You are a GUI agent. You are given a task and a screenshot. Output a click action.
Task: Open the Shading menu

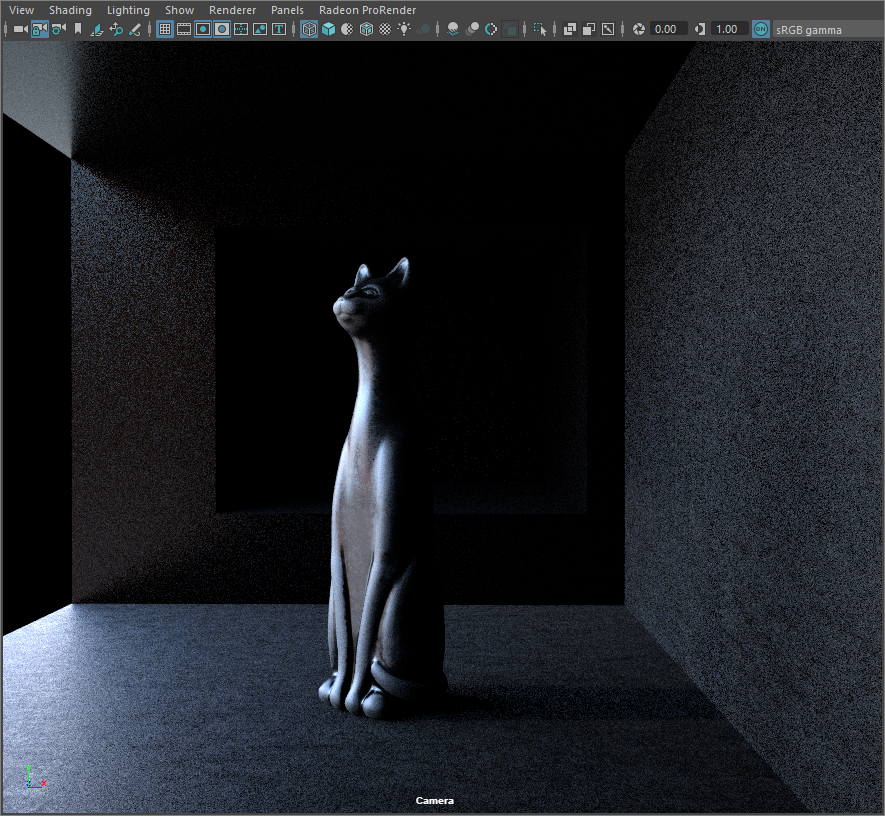point(70,10)
